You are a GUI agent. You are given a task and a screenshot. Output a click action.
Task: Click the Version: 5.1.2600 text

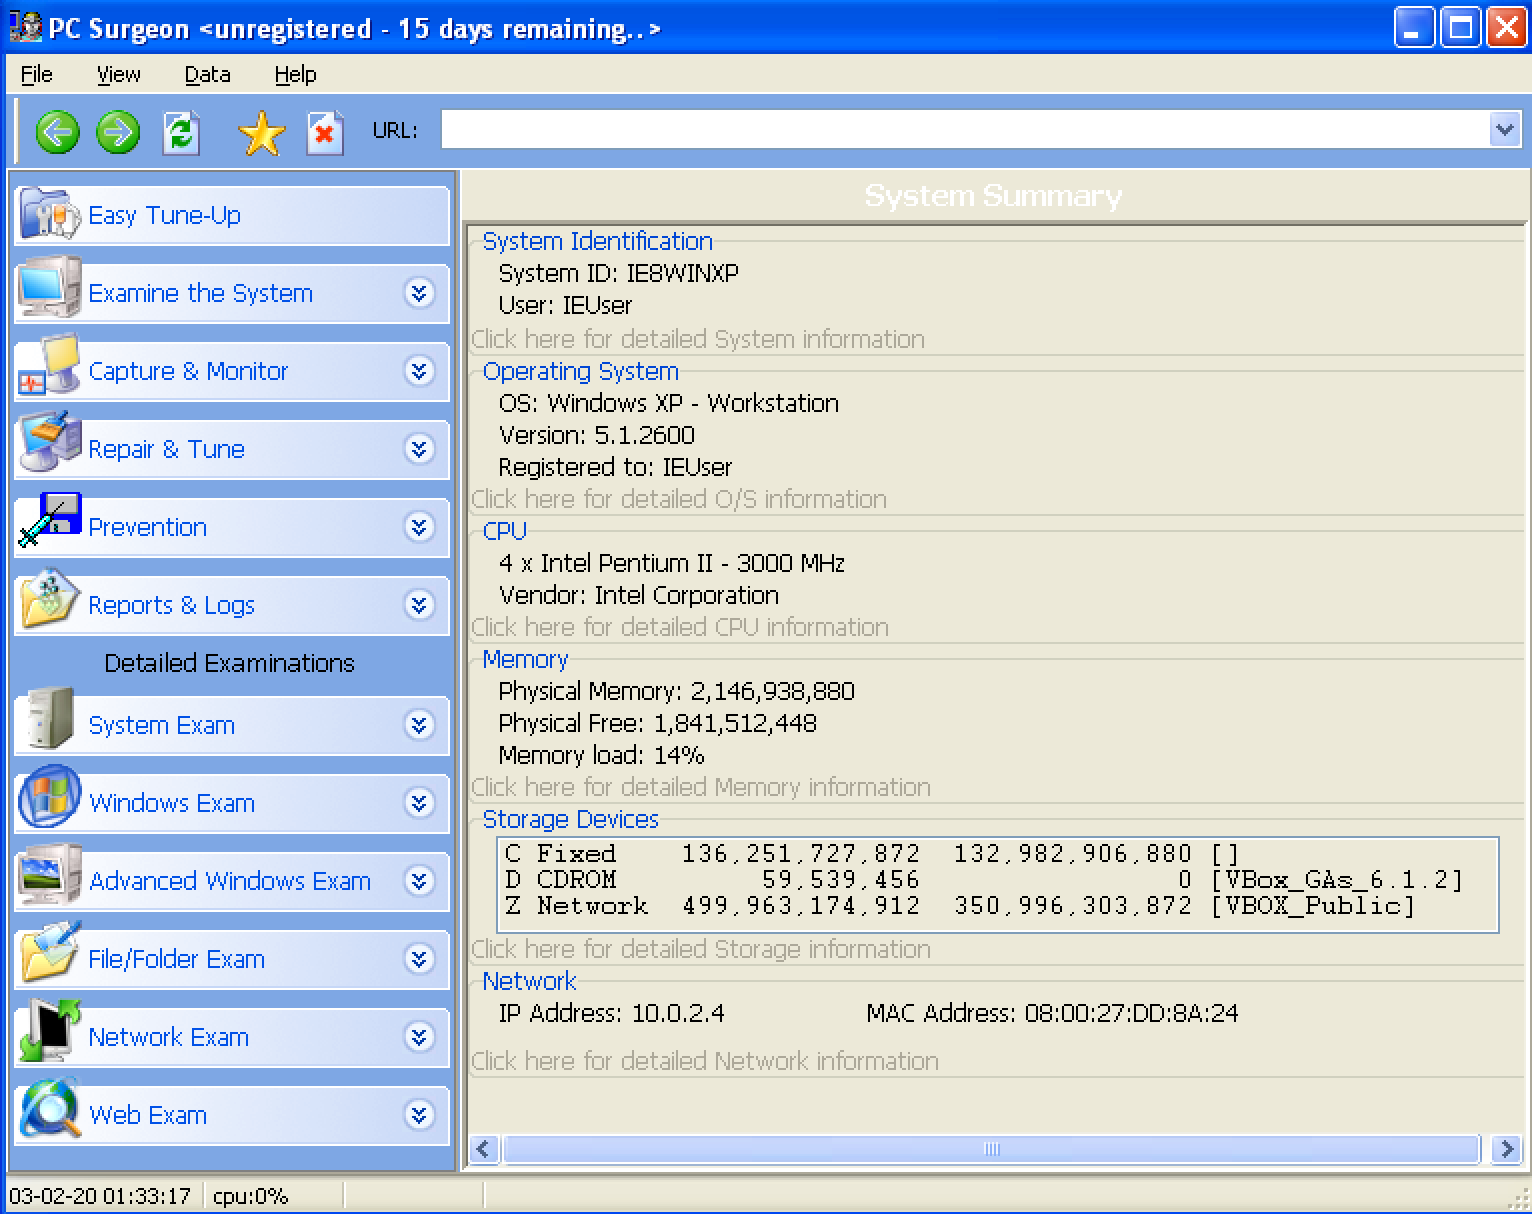point(597,435)
